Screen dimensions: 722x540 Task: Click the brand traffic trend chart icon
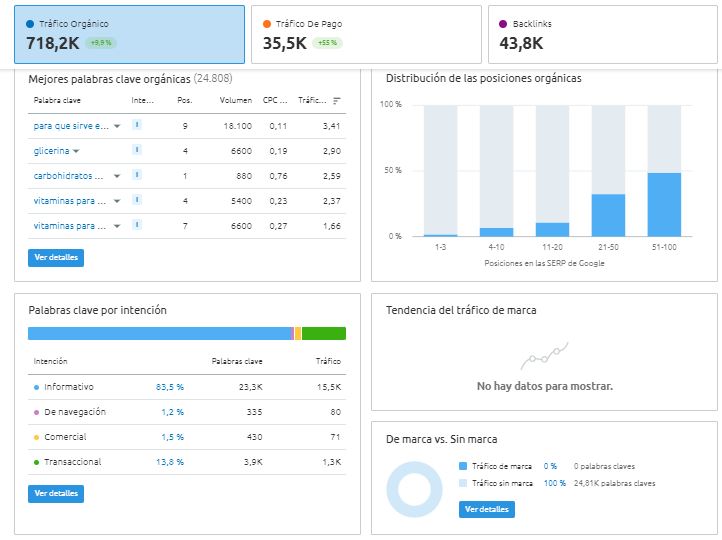click(544, 355)
